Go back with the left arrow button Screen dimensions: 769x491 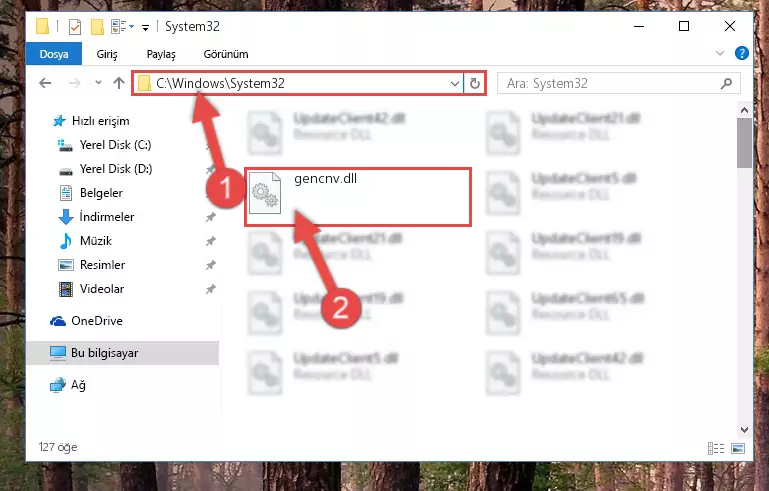(x=45, y=83)
